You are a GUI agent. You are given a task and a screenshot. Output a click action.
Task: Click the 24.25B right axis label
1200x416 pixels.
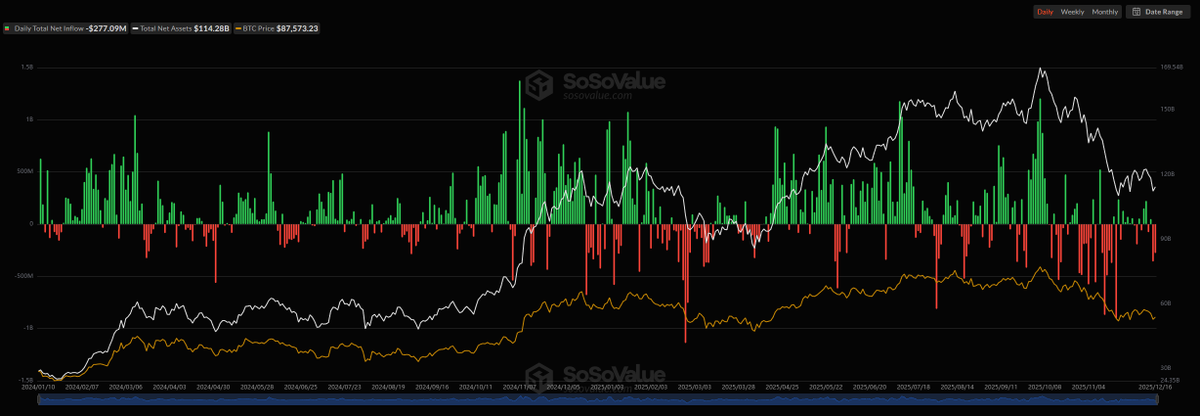tap(1169, 380)
